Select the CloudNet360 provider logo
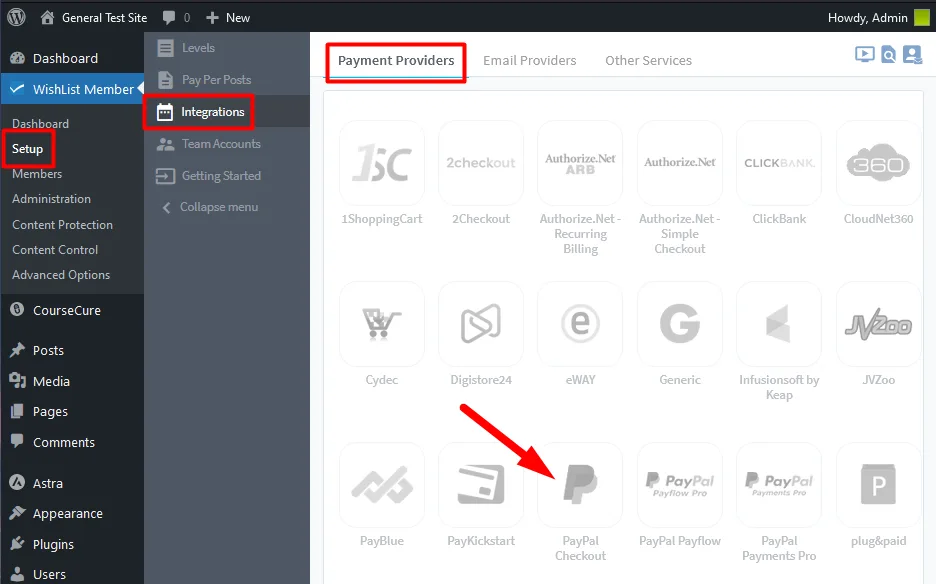This screenshot has height=584, width=936. 878,163
